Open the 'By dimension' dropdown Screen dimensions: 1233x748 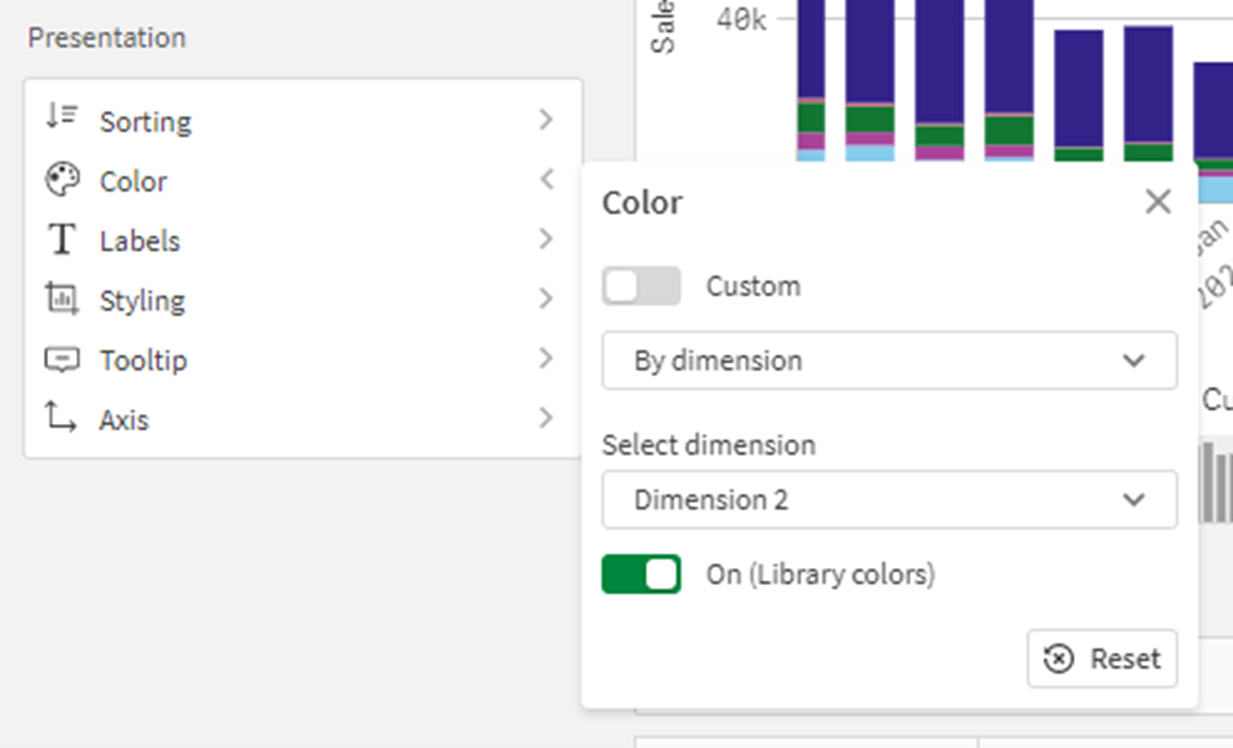tap(890, 361)
